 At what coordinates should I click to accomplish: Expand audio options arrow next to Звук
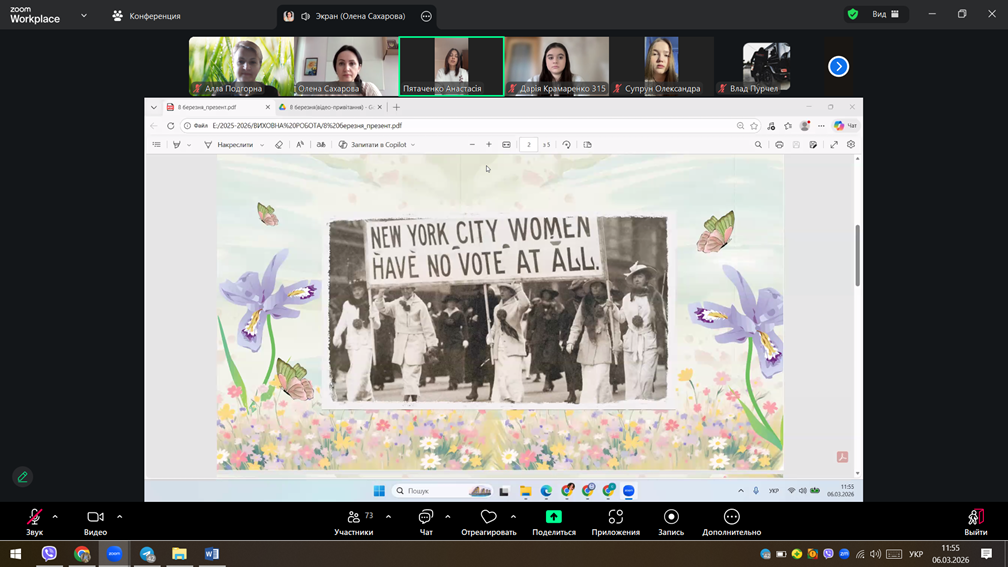[55, 517]
